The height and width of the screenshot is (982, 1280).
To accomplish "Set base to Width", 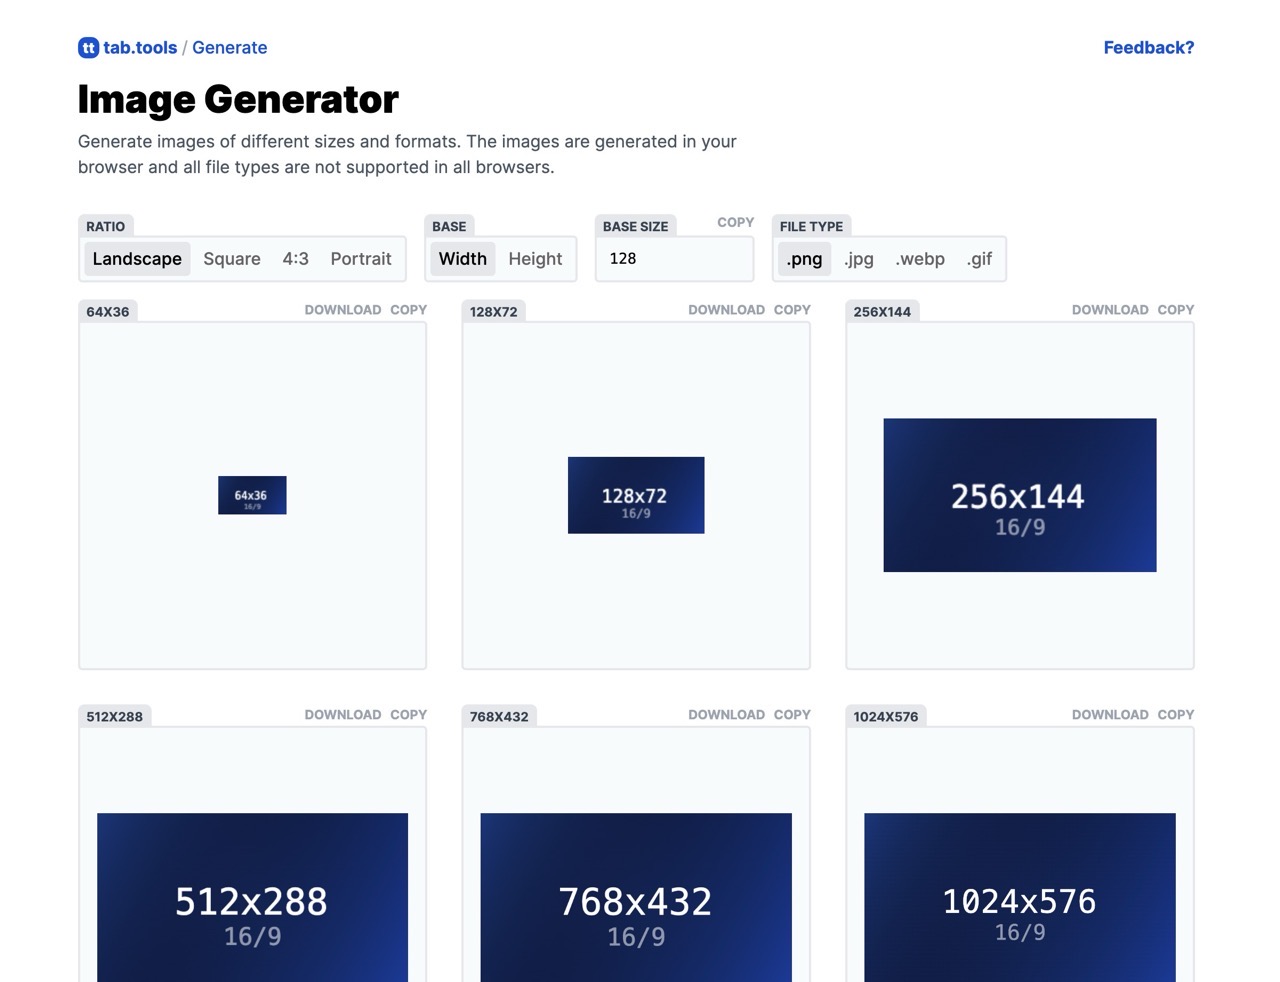I will coord(463,259).
